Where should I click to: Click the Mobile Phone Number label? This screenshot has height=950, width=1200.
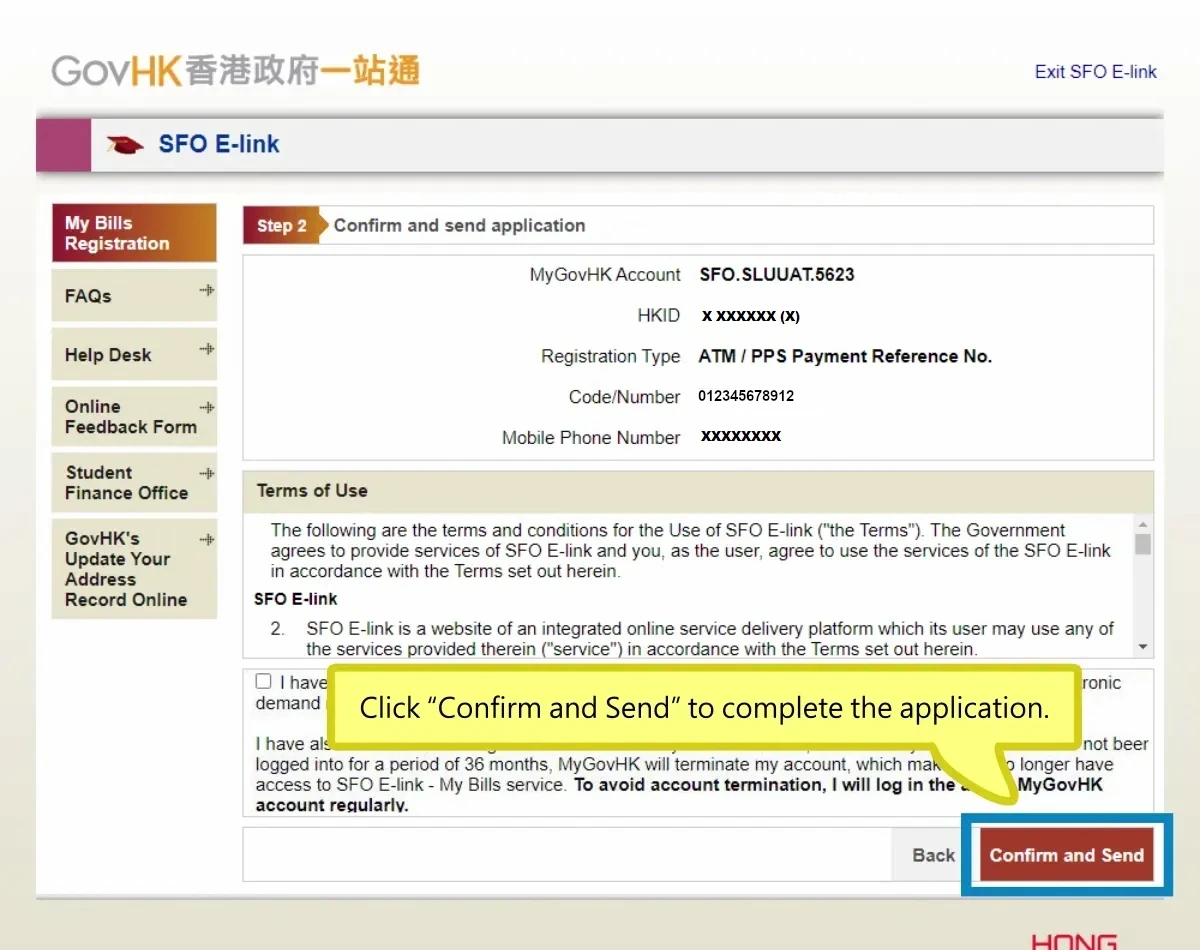point(591,438)
